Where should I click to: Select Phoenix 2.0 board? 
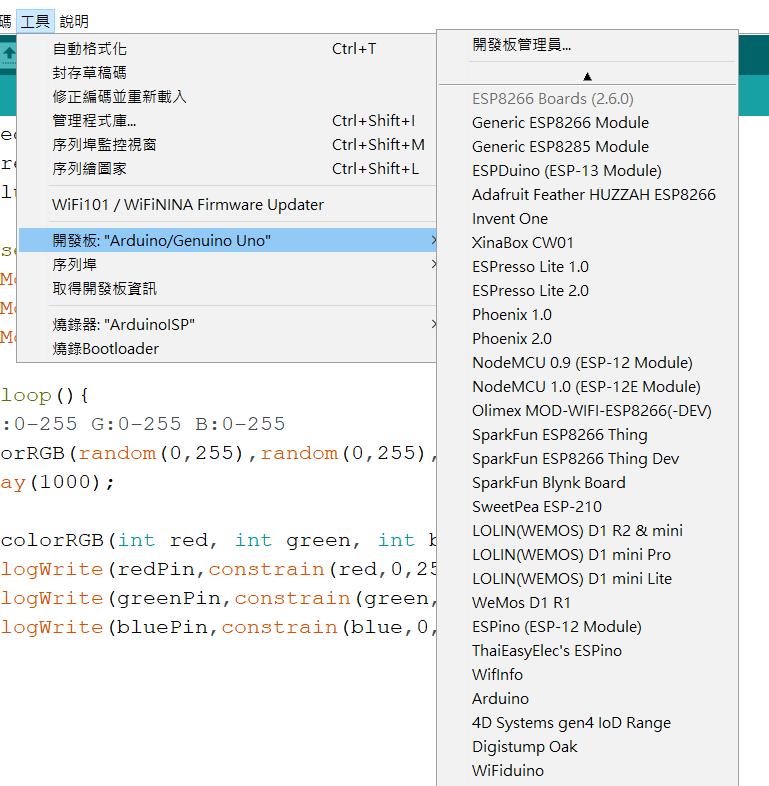point(587,339)
